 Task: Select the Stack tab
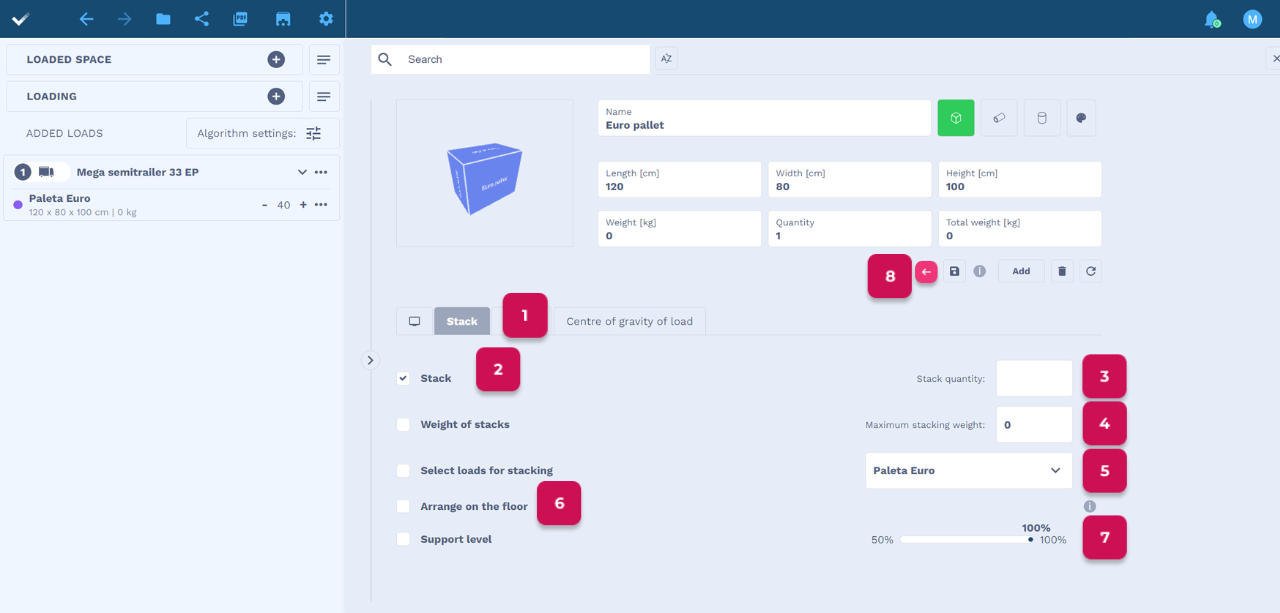462,322
